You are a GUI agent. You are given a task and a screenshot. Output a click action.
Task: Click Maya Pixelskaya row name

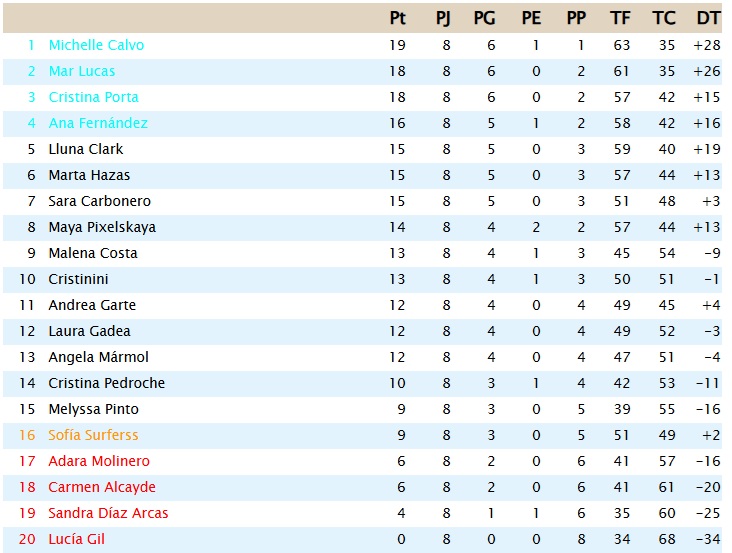pyautogui.click(x=102, y=227)
